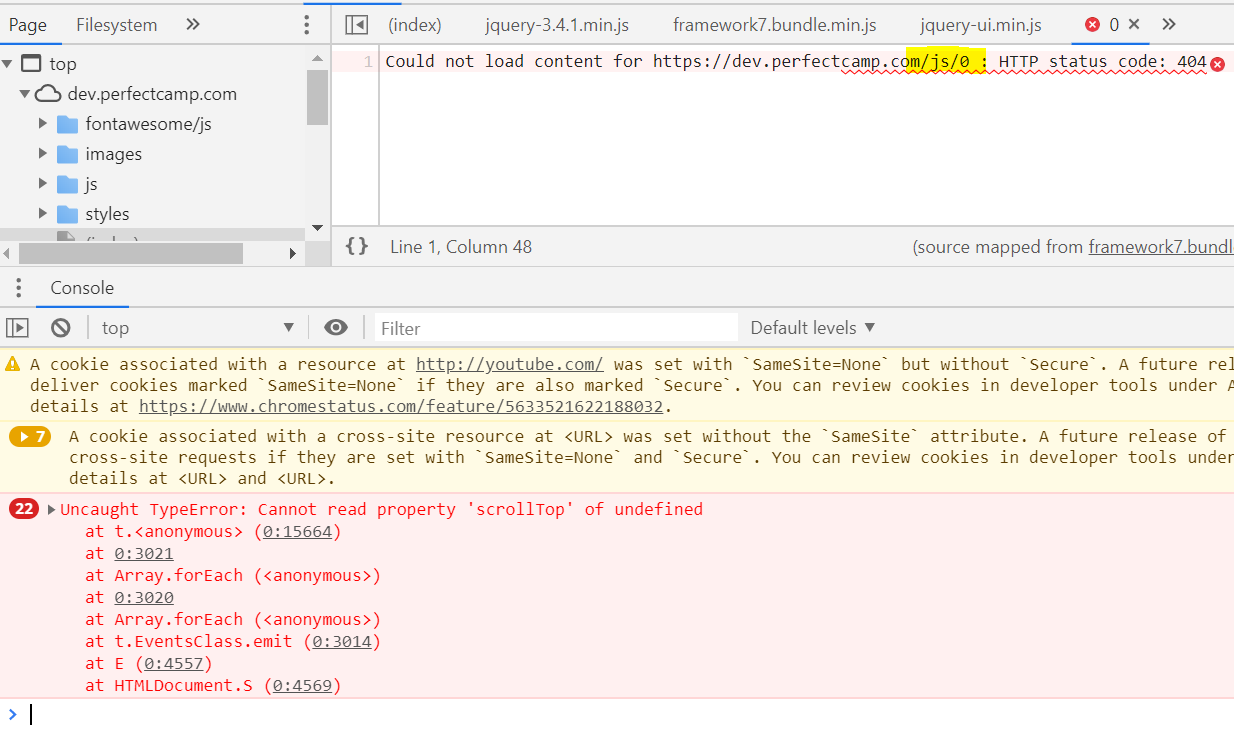This screenshot has height=734, width=1234.
Task: Show more navigator tabs
Action: coord(193,24)
